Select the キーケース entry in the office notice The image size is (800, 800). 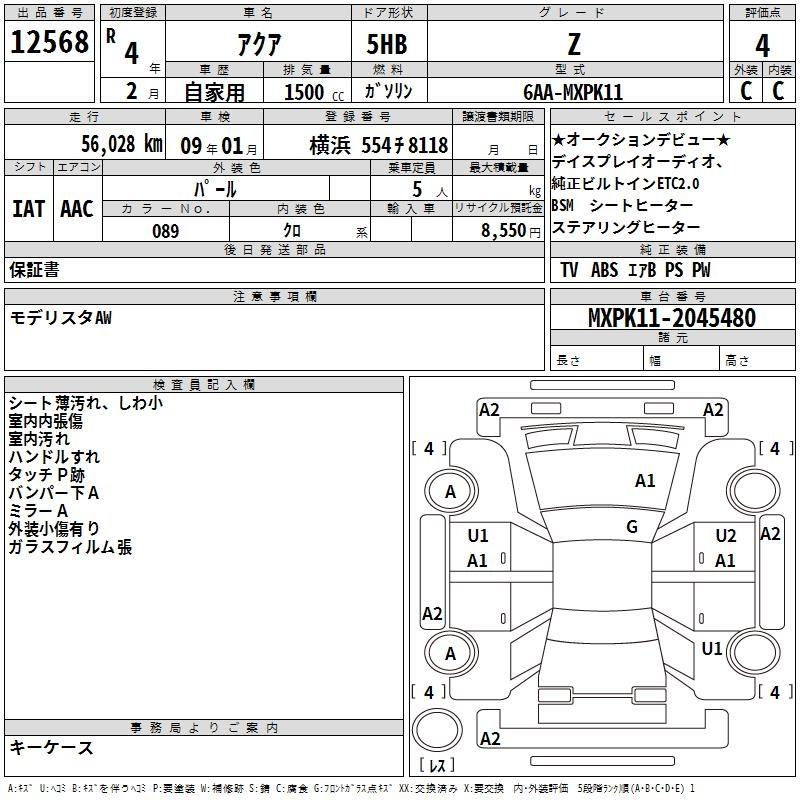52,747
